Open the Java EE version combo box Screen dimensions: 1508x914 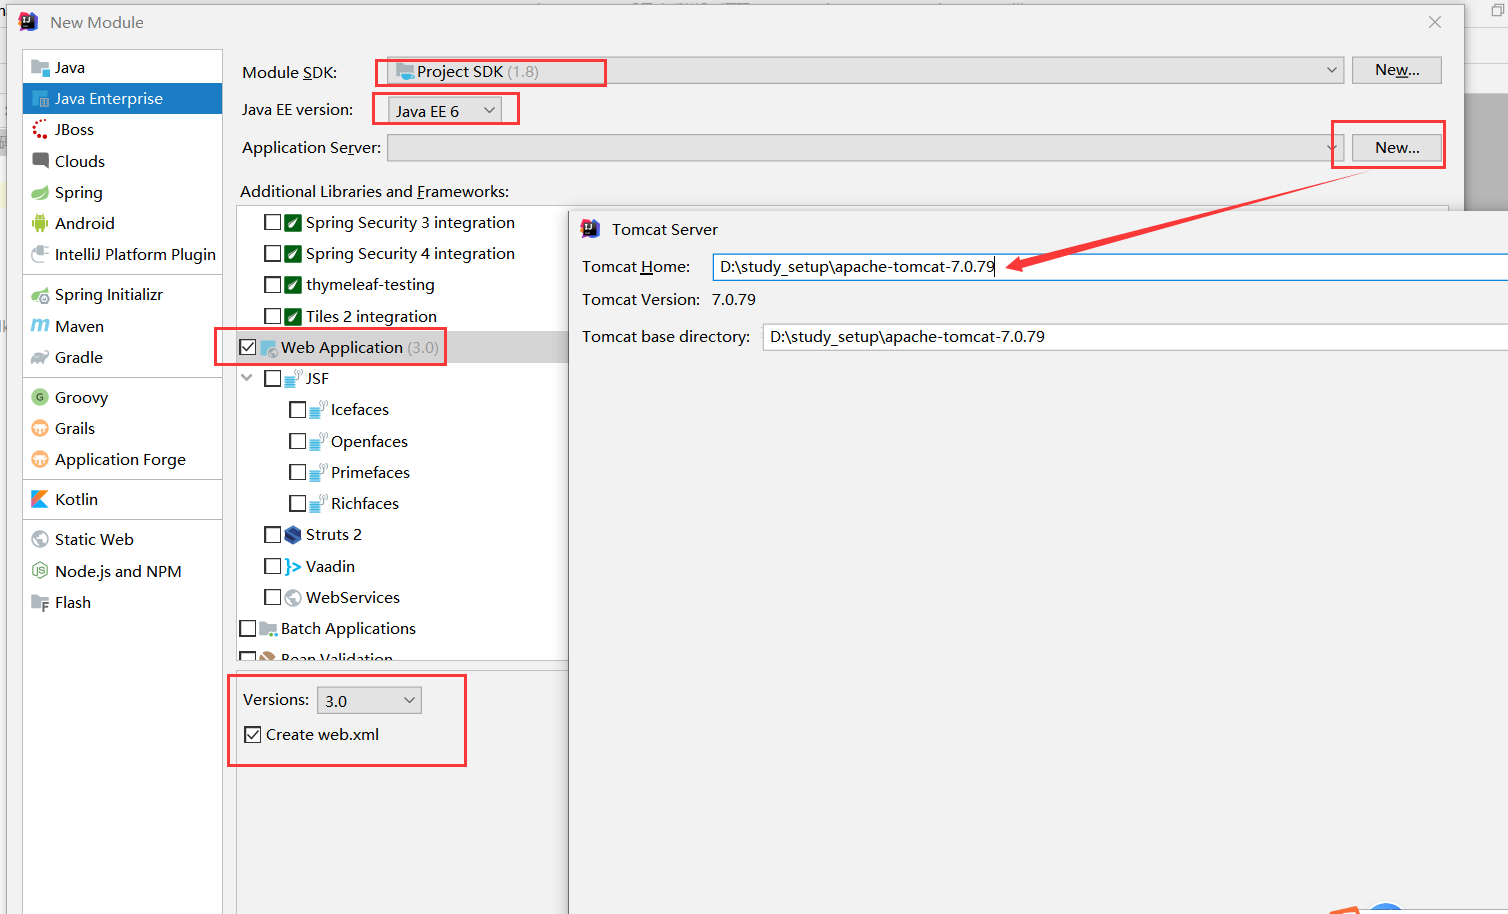445,110
